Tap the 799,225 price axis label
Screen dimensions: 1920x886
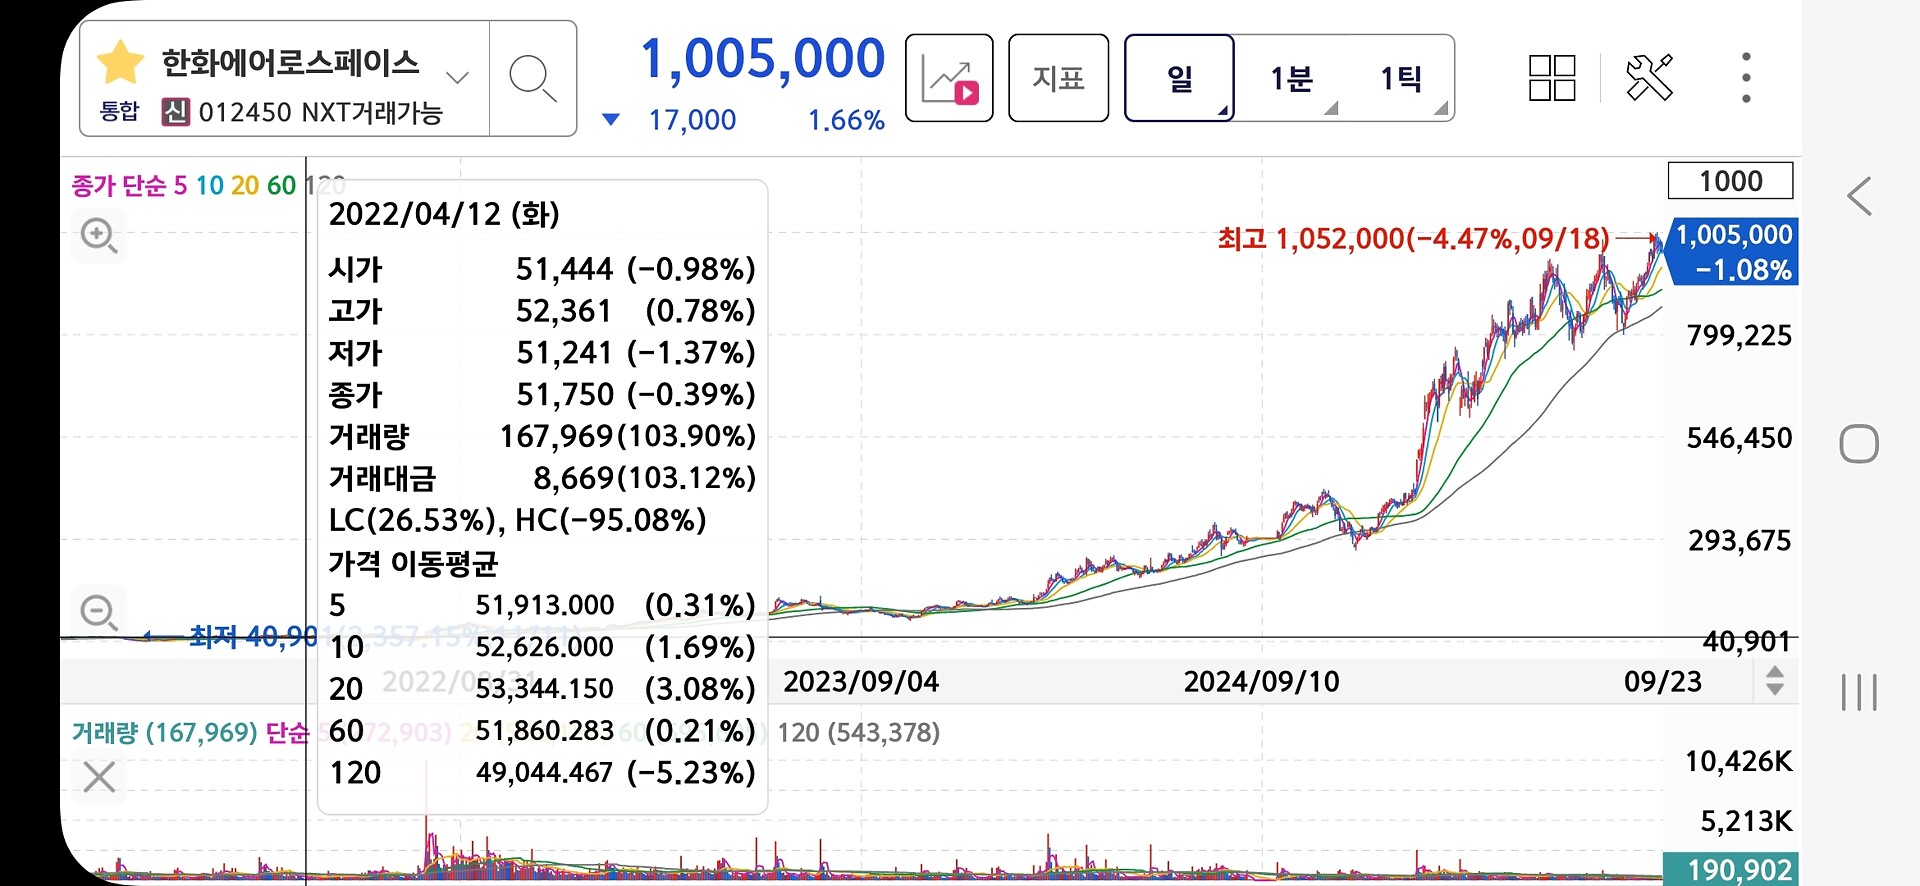click(1739, 335)
